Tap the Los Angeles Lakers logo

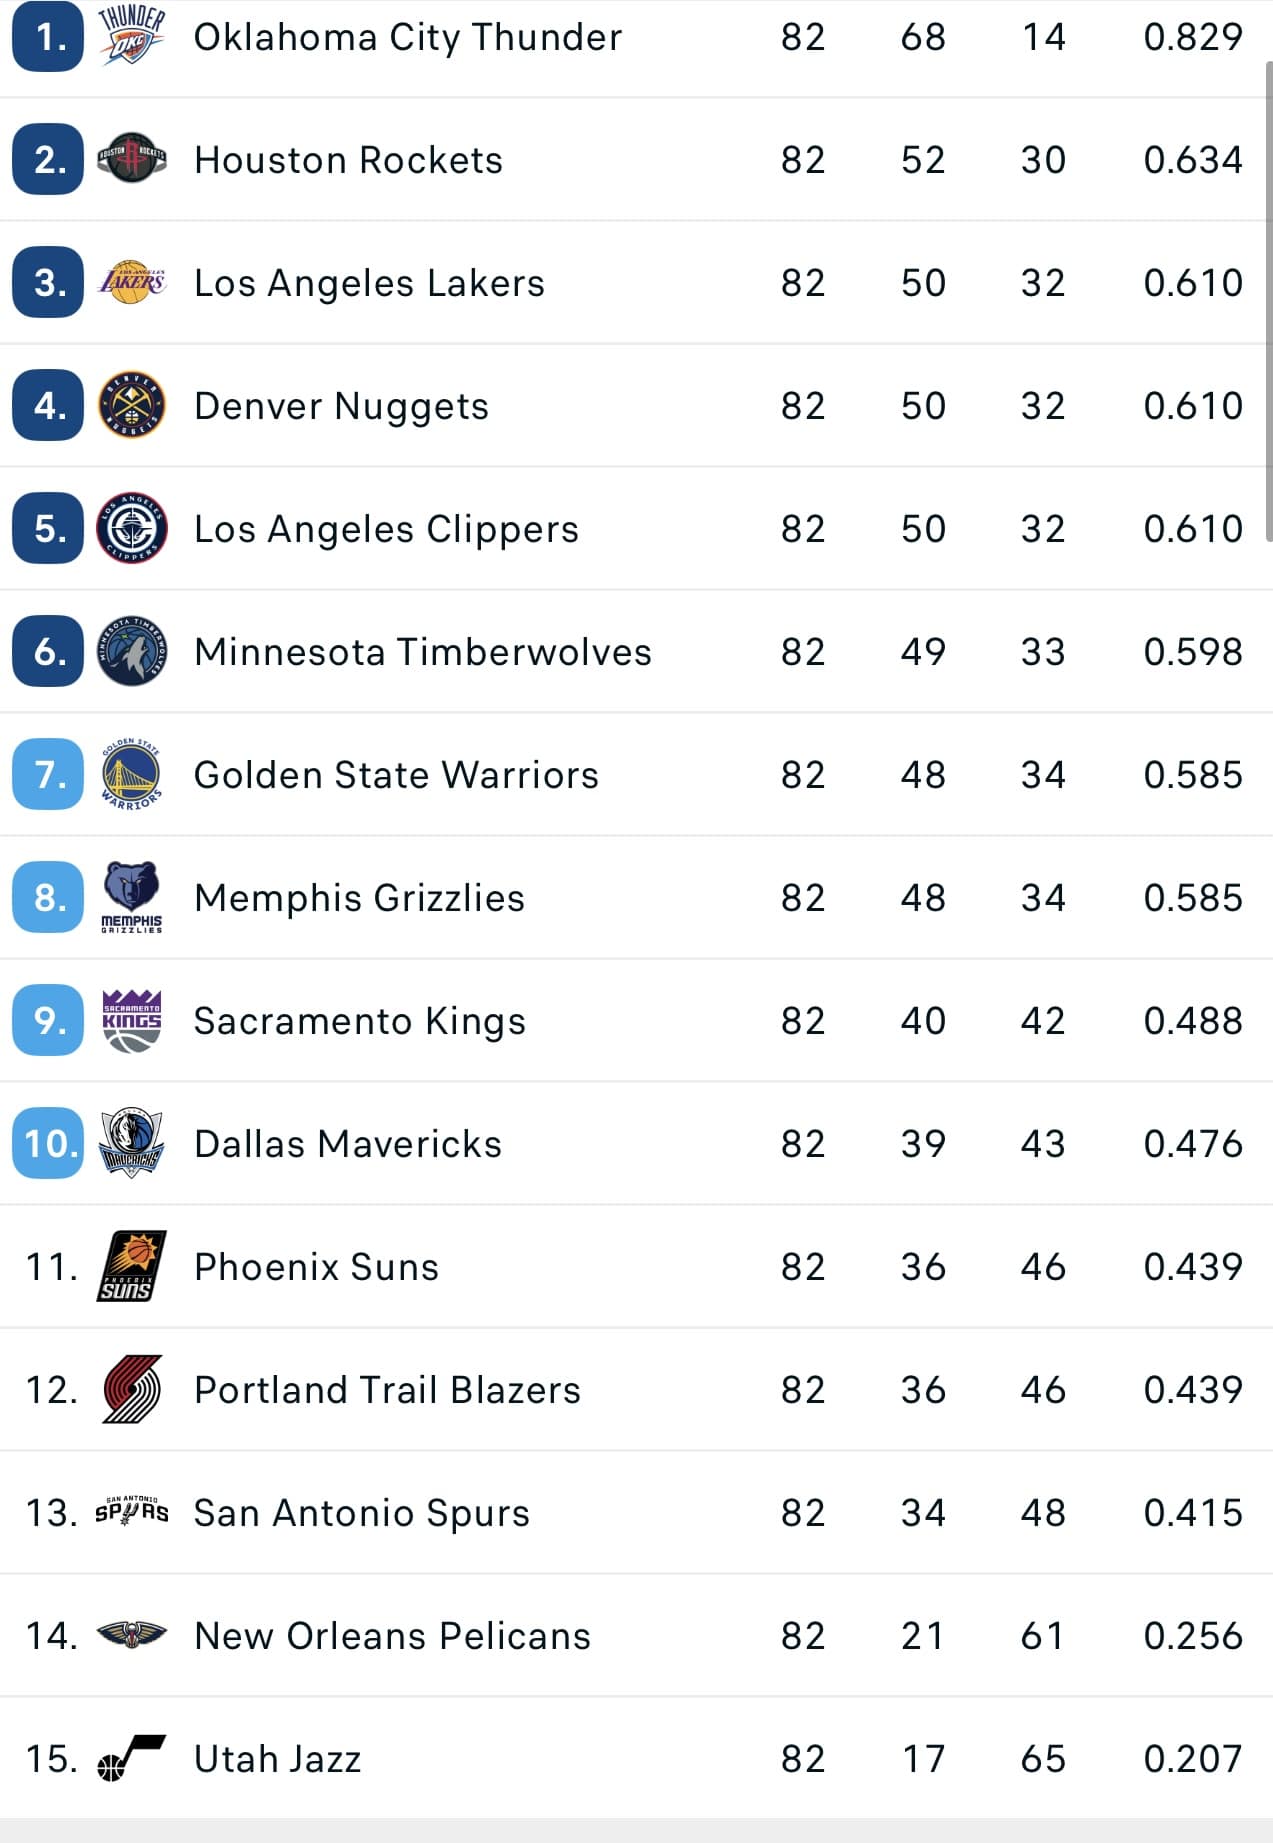(132, 282)
